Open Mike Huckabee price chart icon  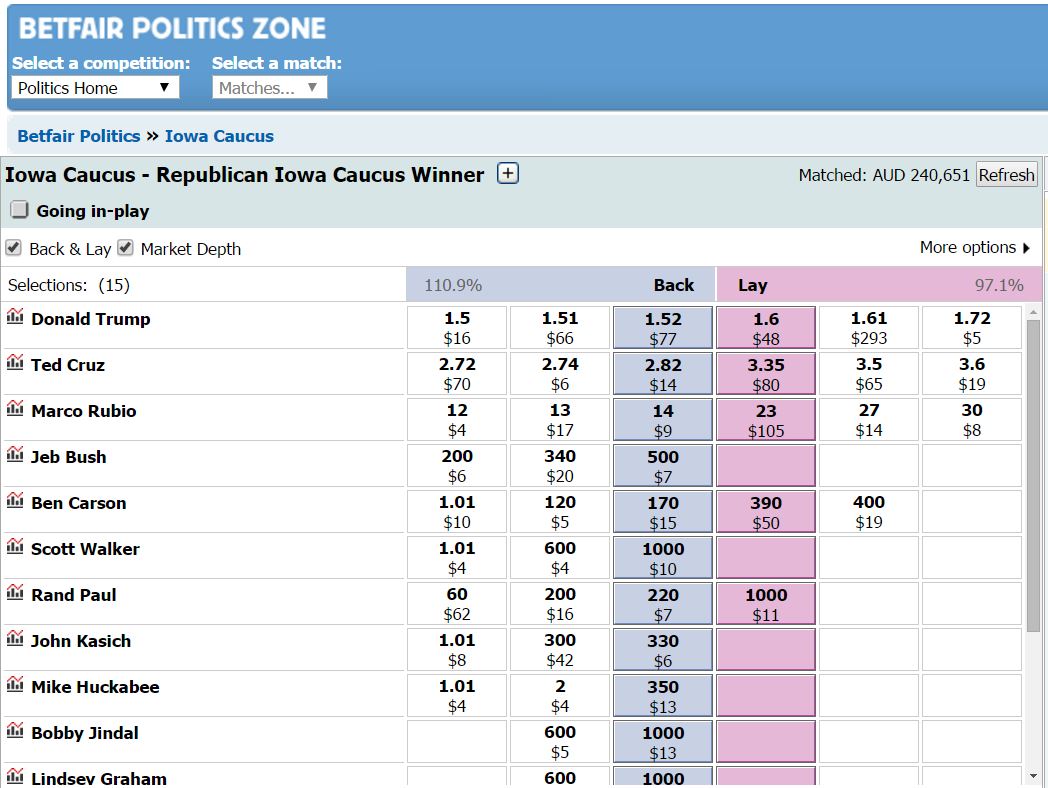click(15, 684)
